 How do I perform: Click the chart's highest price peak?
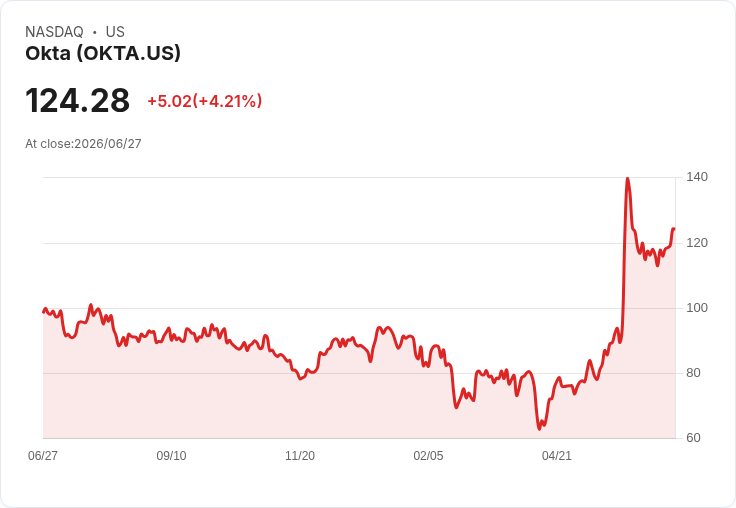click(x=628, y=179)
